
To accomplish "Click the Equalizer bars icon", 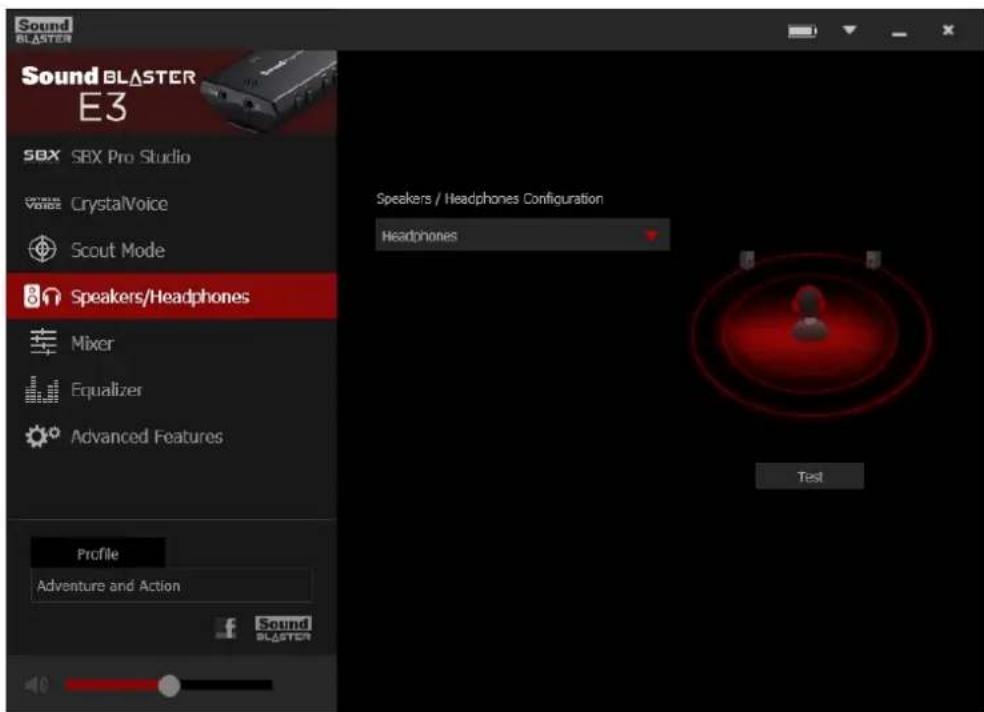I will [41, 389].
